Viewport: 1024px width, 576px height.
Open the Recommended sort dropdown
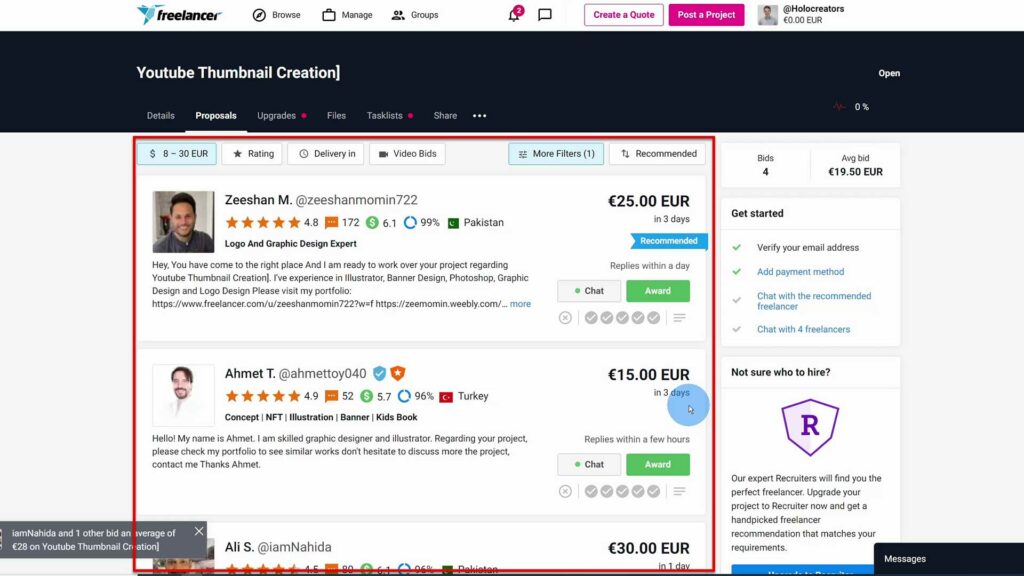tap(658, 153)
